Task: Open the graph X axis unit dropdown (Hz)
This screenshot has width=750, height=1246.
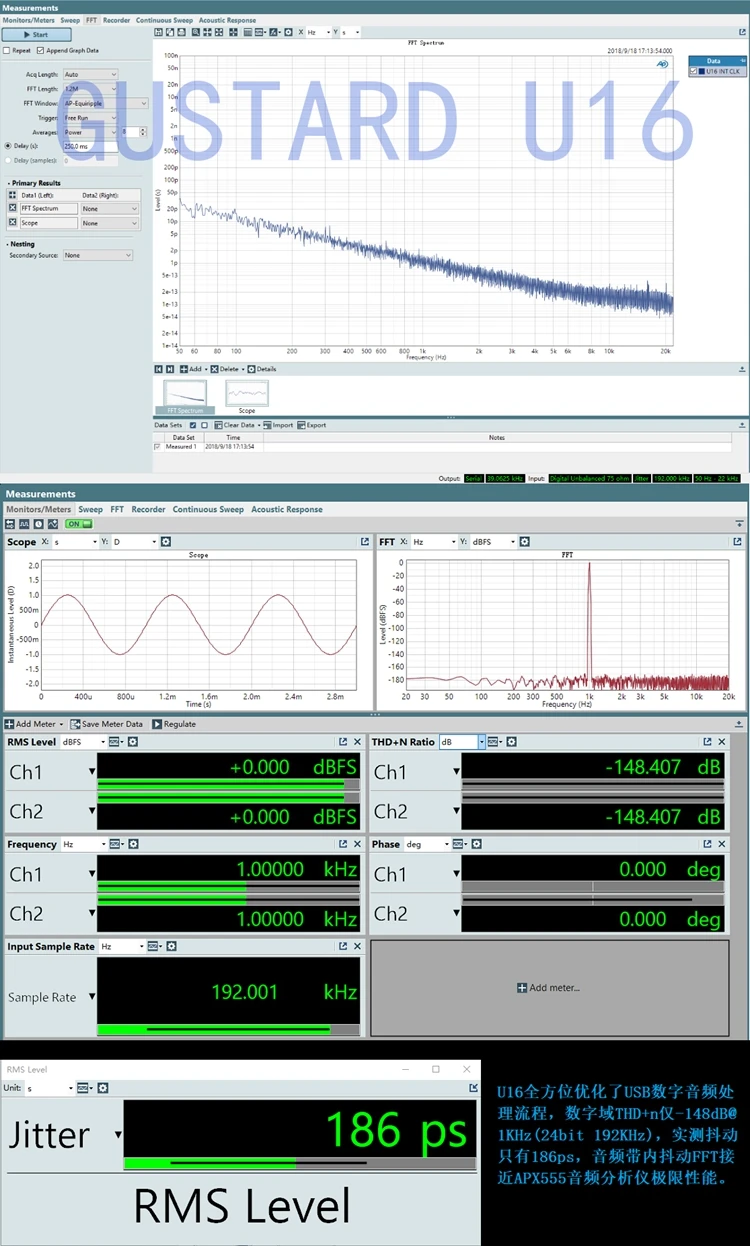Action: pos(317,32)
